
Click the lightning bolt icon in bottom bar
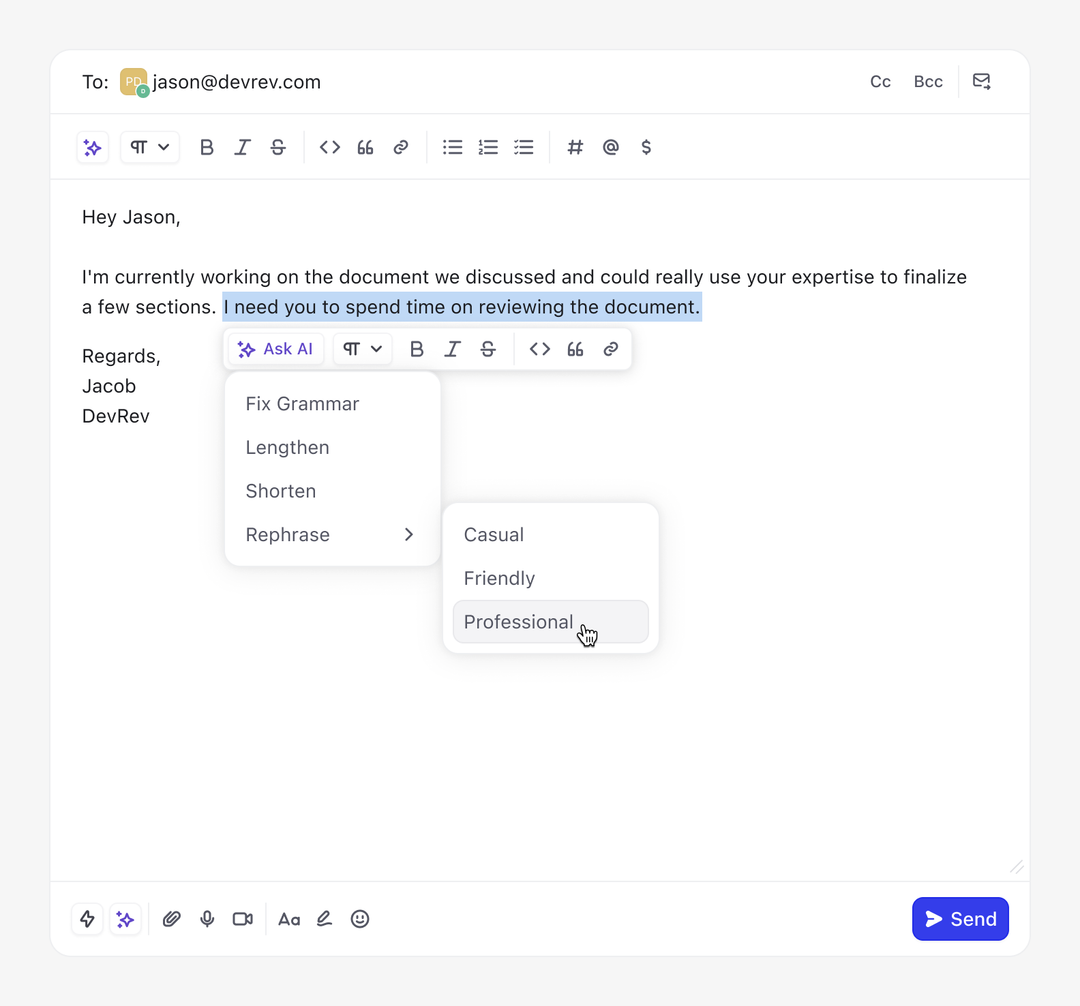87,919
